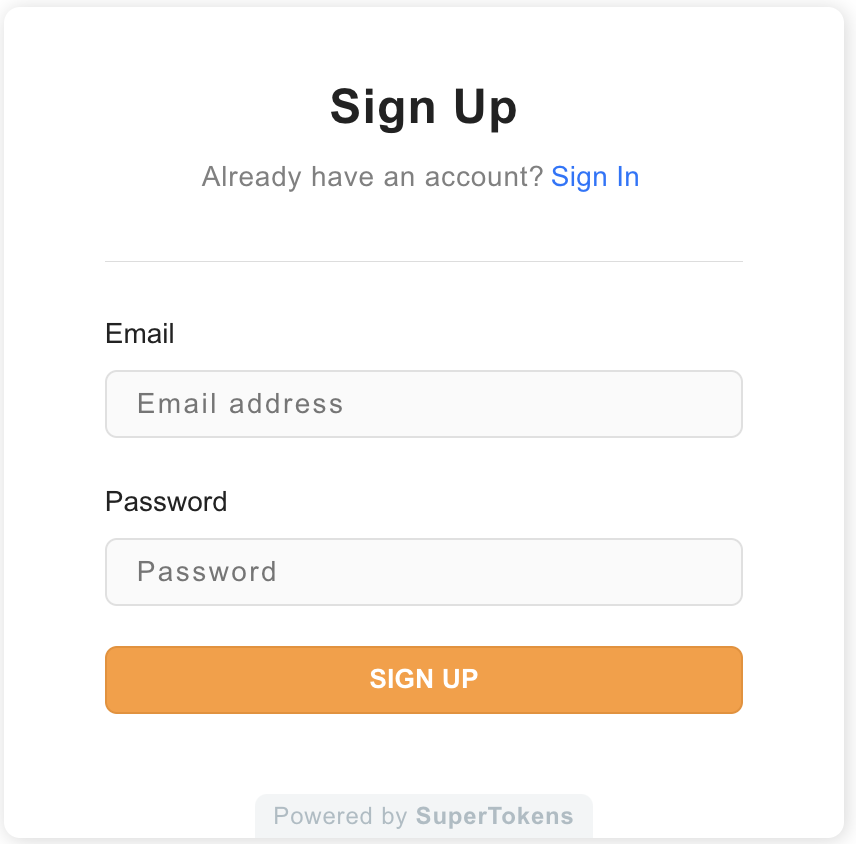Click the Password field label
This screenshot has width=856, height=844.
point(166,502)
